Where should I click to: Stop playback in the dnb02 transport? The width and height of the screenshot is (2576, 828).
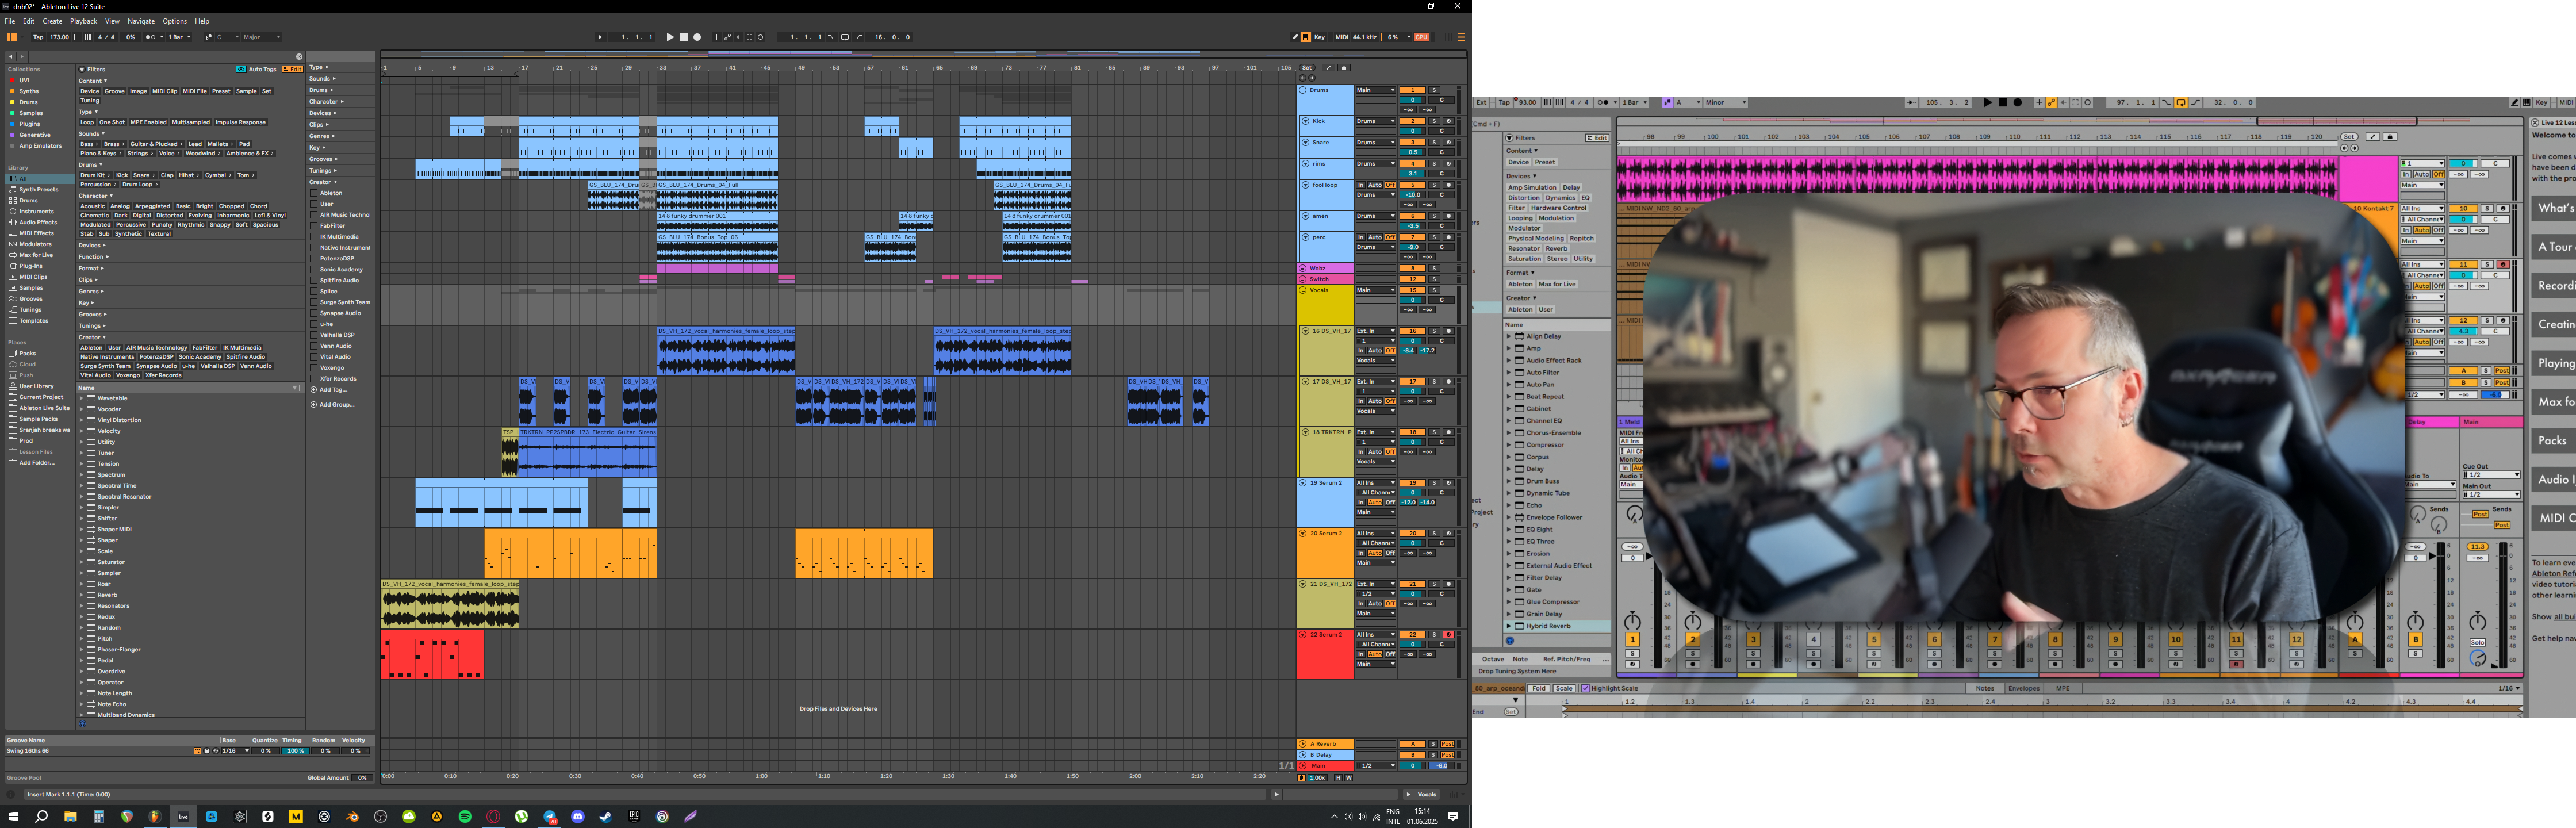pos(684,37)
